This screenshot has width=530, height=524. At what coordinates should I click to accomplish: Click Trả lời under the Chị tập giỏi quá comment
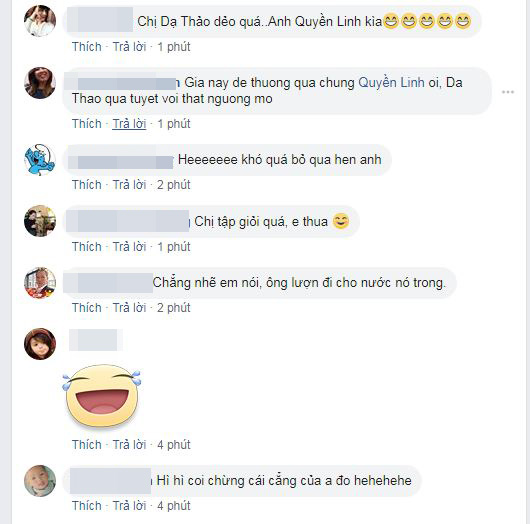click(129, 247)
